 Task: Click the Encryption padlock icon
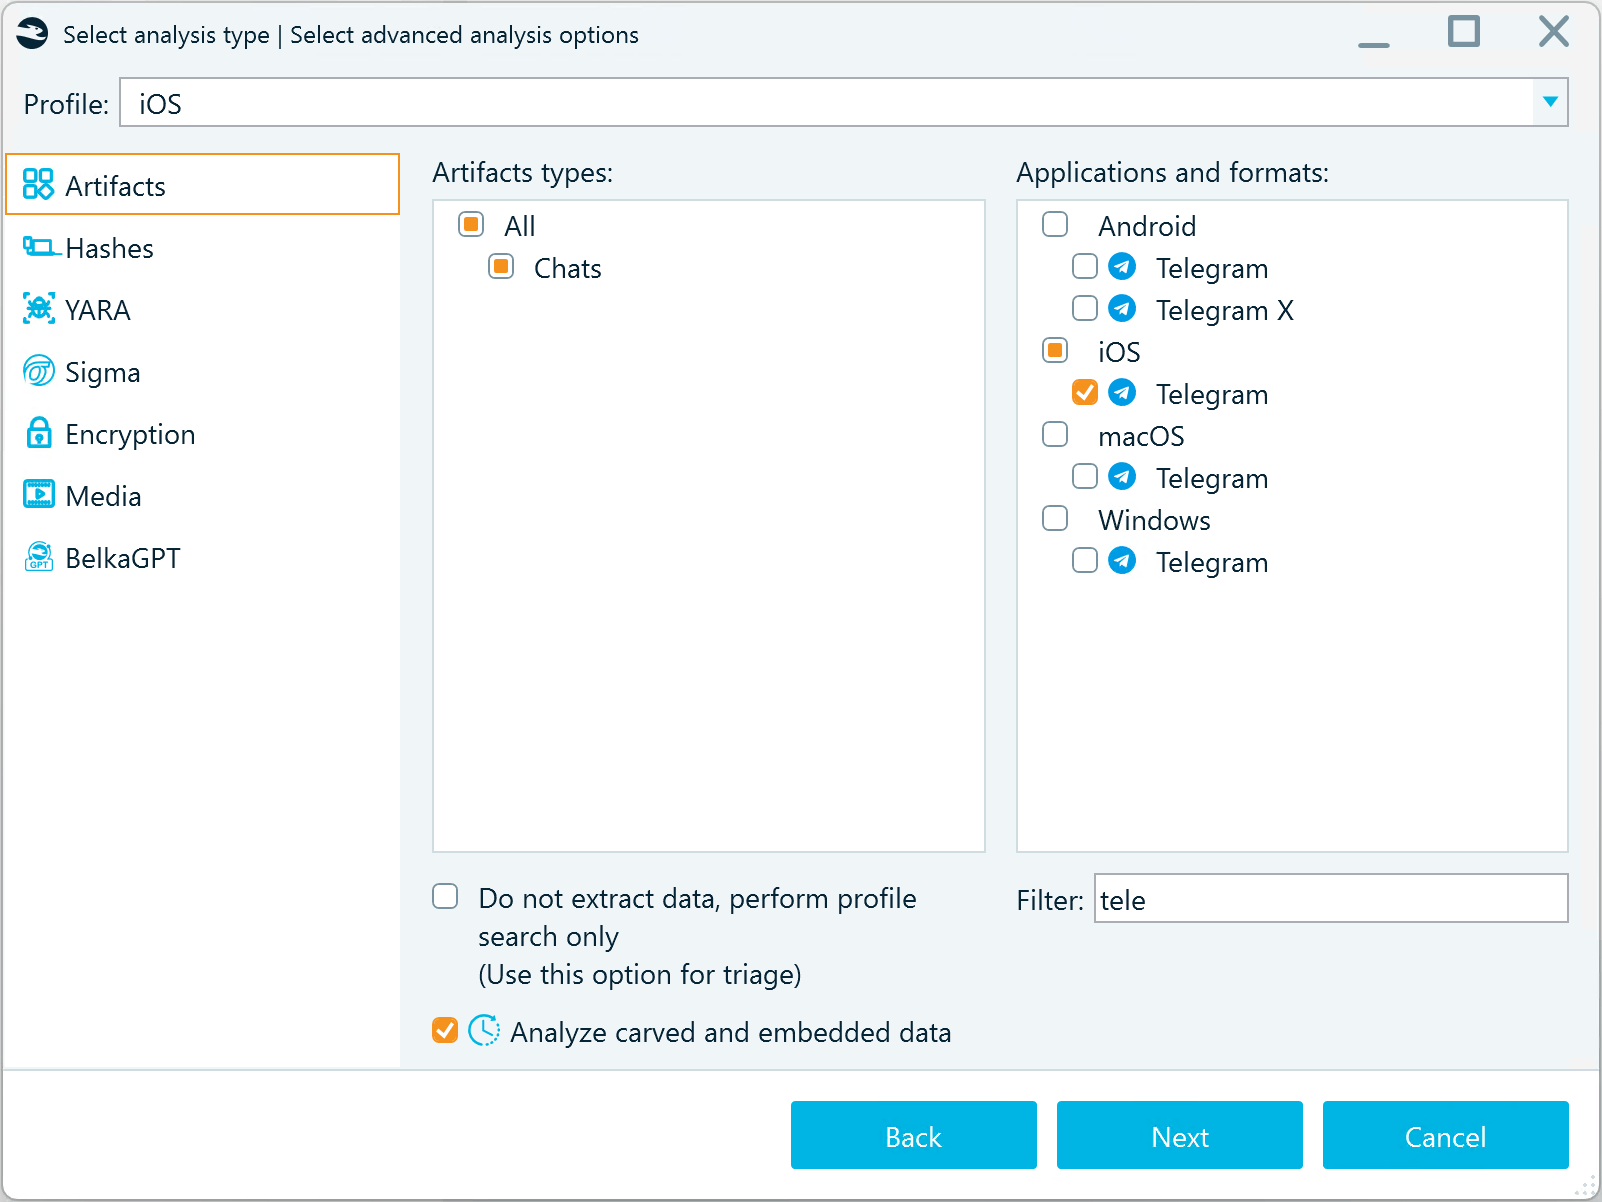click(x=38, y=433)
